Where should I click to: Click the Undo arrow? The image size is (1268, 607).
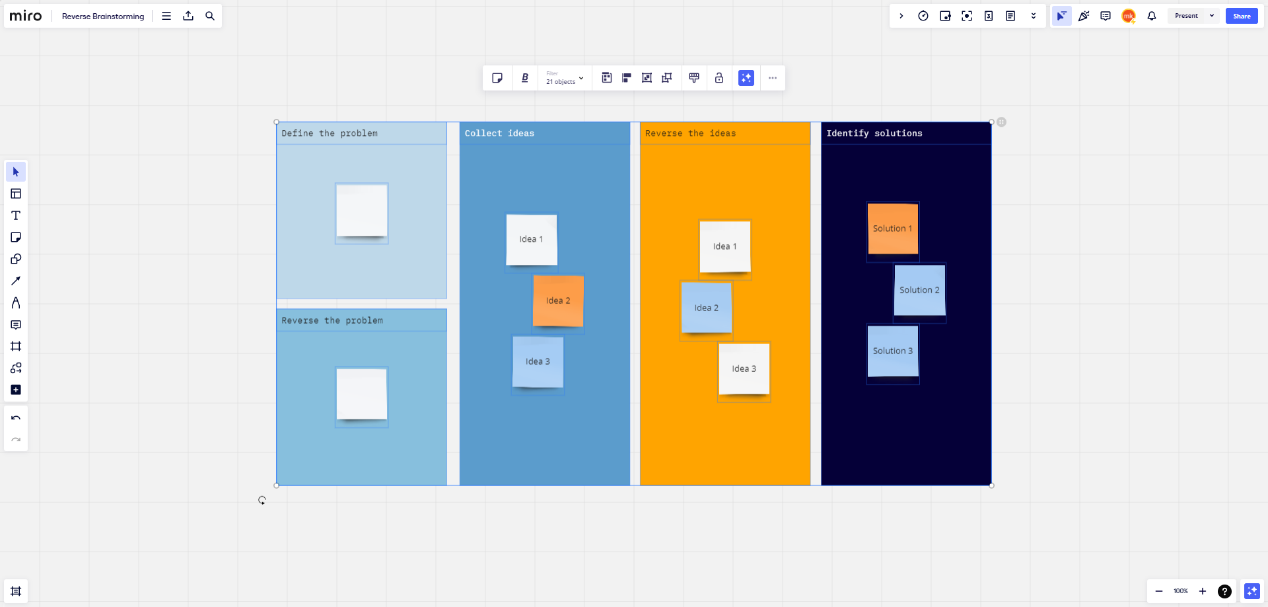[16, 418]
